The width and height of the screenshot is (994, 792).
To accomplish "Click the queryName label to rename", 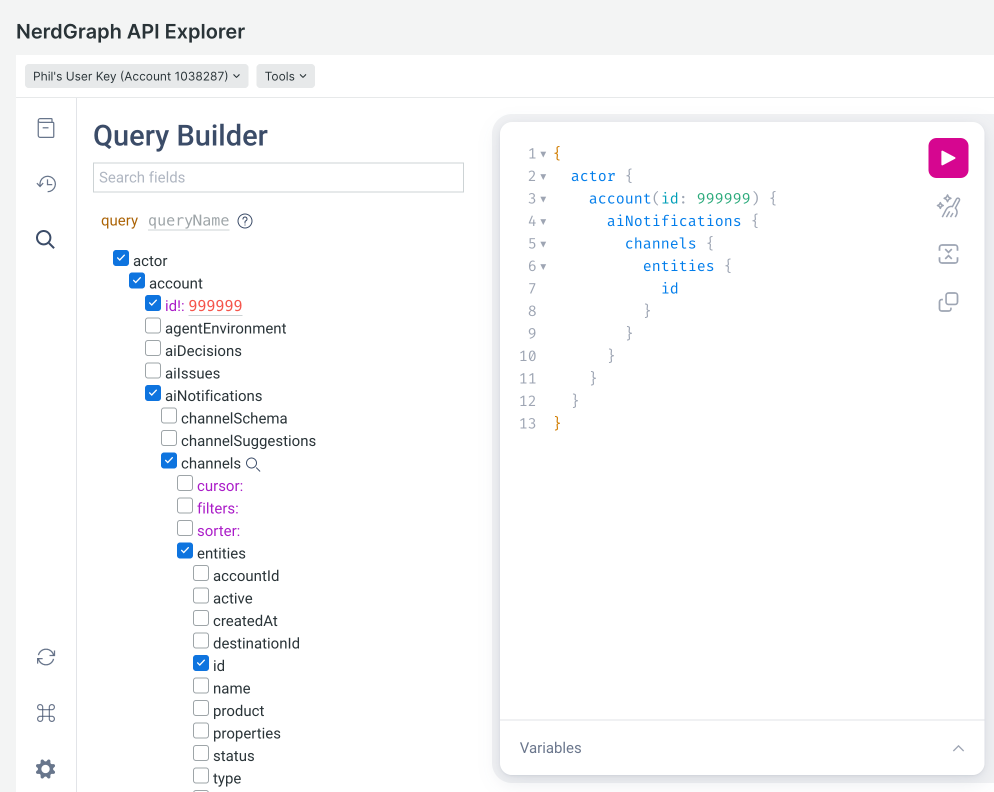I will (x=188, y=221).
